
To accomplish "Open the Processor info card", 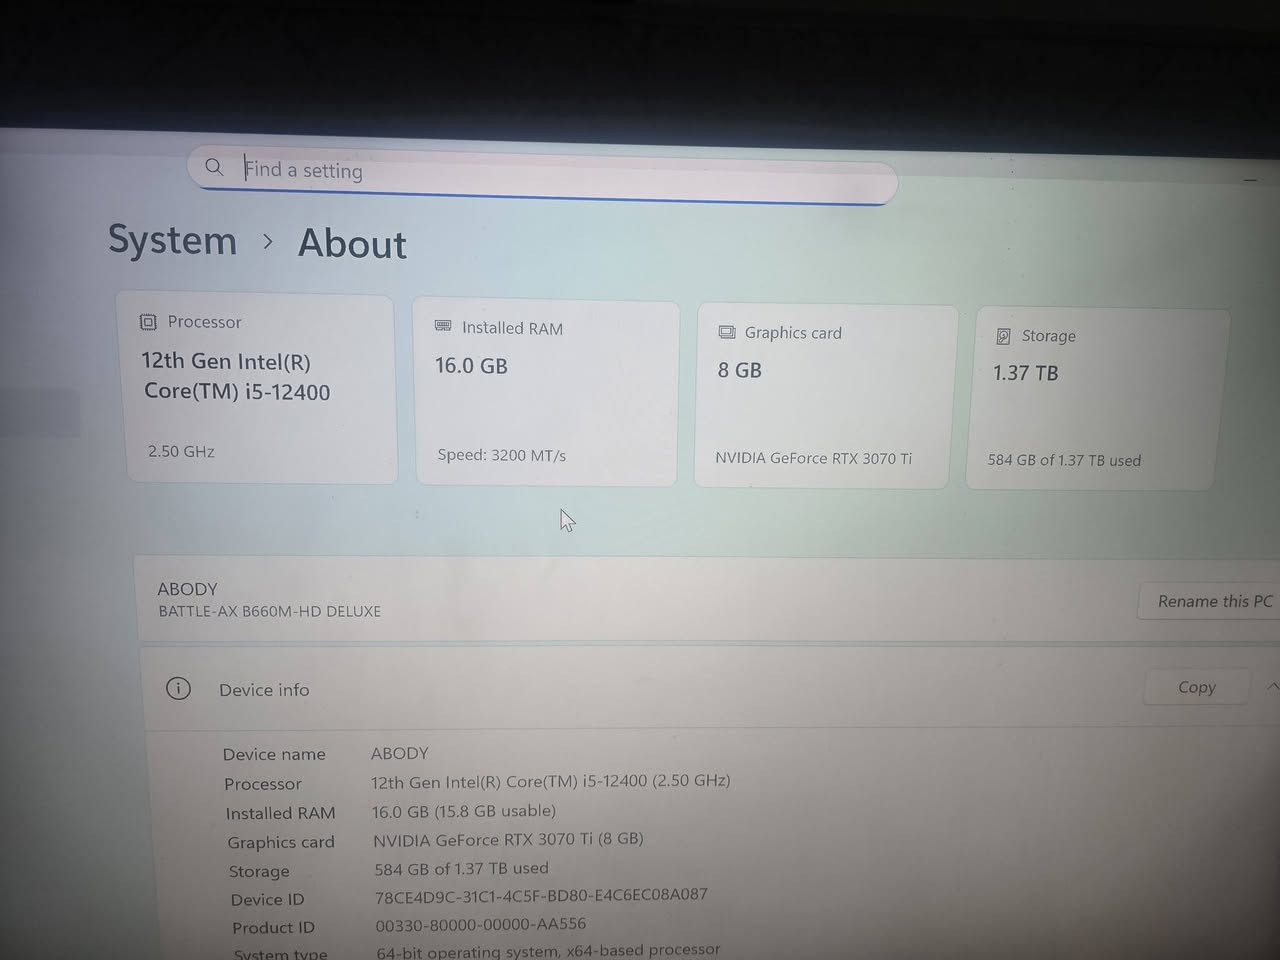I will coord(258,388).
